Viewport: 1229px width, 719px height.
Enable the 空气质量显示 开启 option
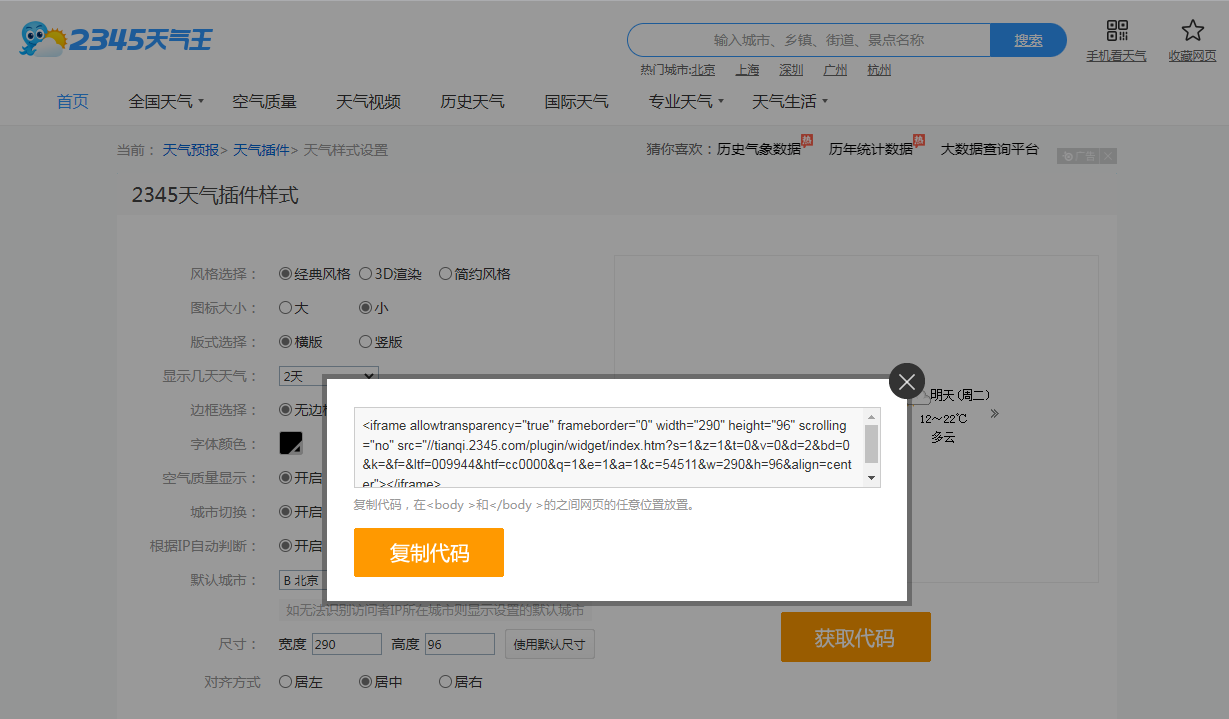[285, 478]
